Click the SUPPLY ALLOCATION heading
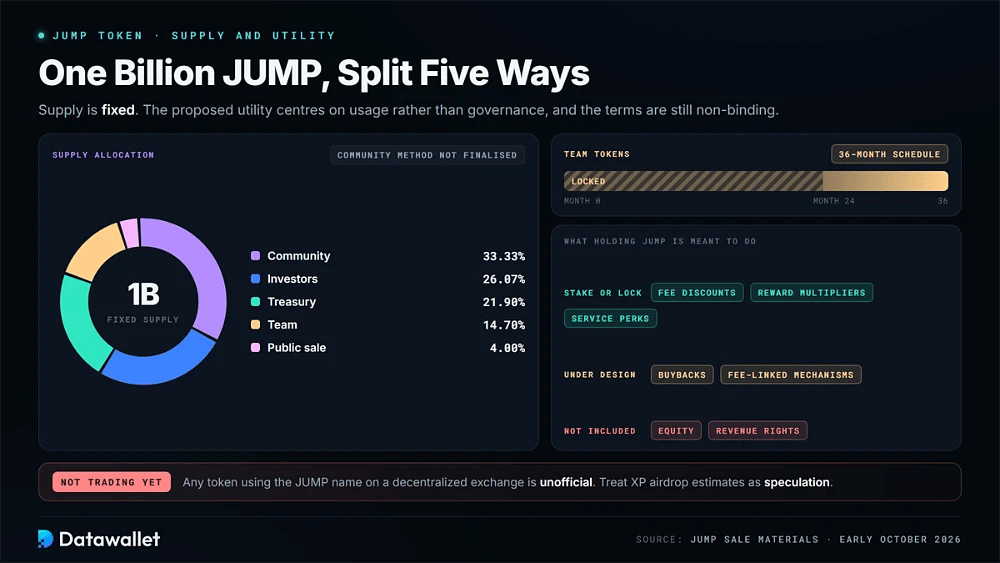 tap(103, 155)
